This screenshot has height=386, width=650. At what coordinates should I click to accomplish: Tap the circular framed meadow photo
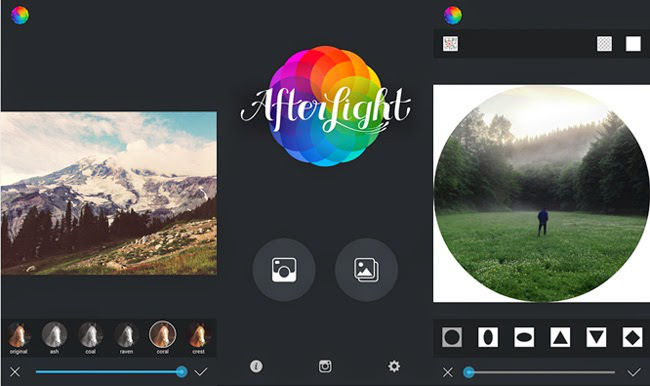pos(541,194)
